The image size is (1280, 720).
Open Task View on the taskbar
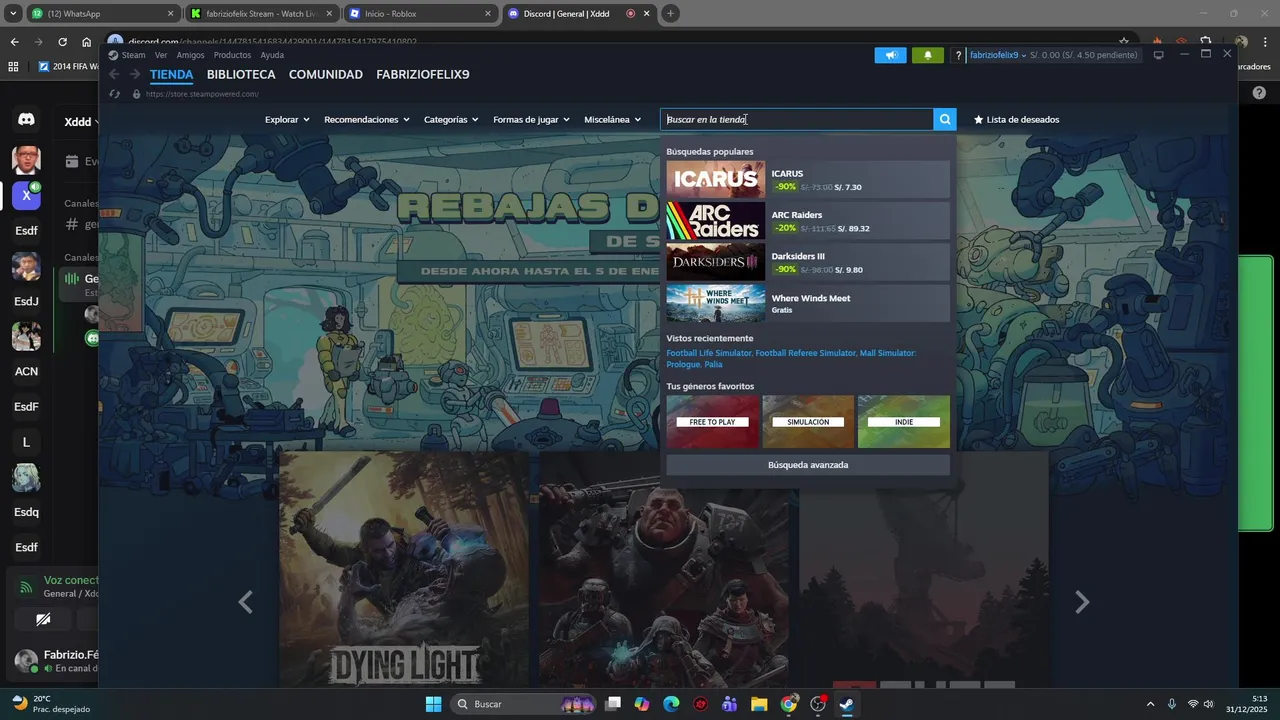pos(613,704)
